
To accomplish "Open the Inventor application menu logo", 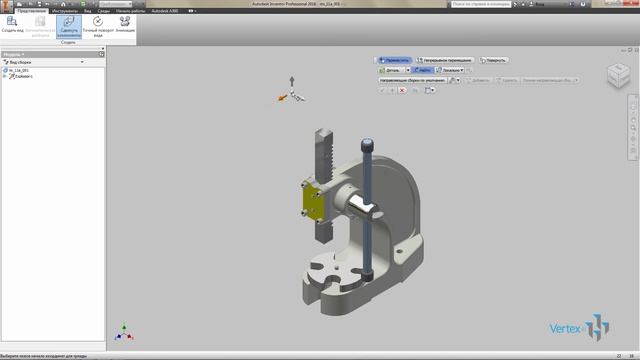I will point(7,7).
